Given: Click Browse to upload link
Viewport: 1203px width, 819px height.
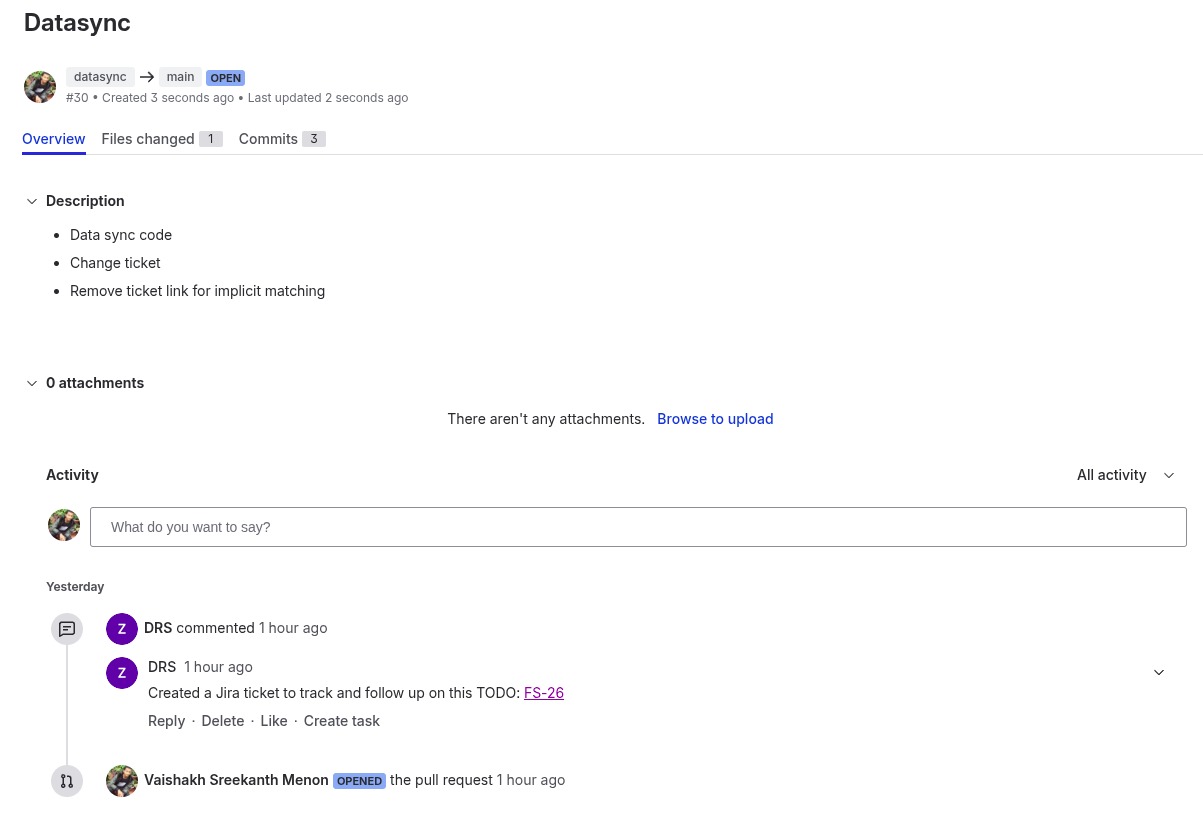Looking at the screenshot, I should click(715, 419).
